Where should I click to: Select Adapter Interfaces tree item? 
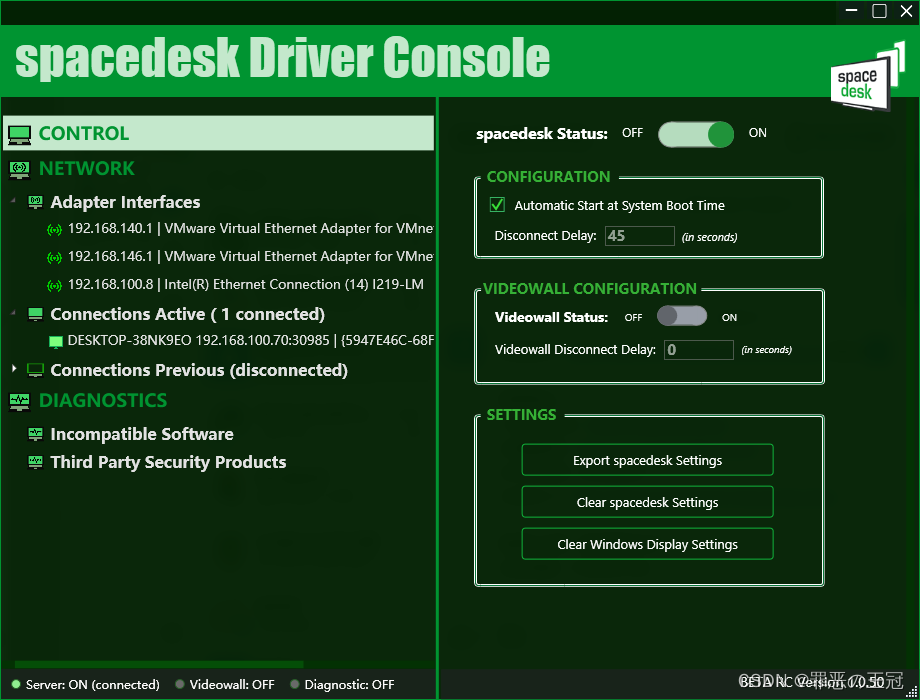125,202
